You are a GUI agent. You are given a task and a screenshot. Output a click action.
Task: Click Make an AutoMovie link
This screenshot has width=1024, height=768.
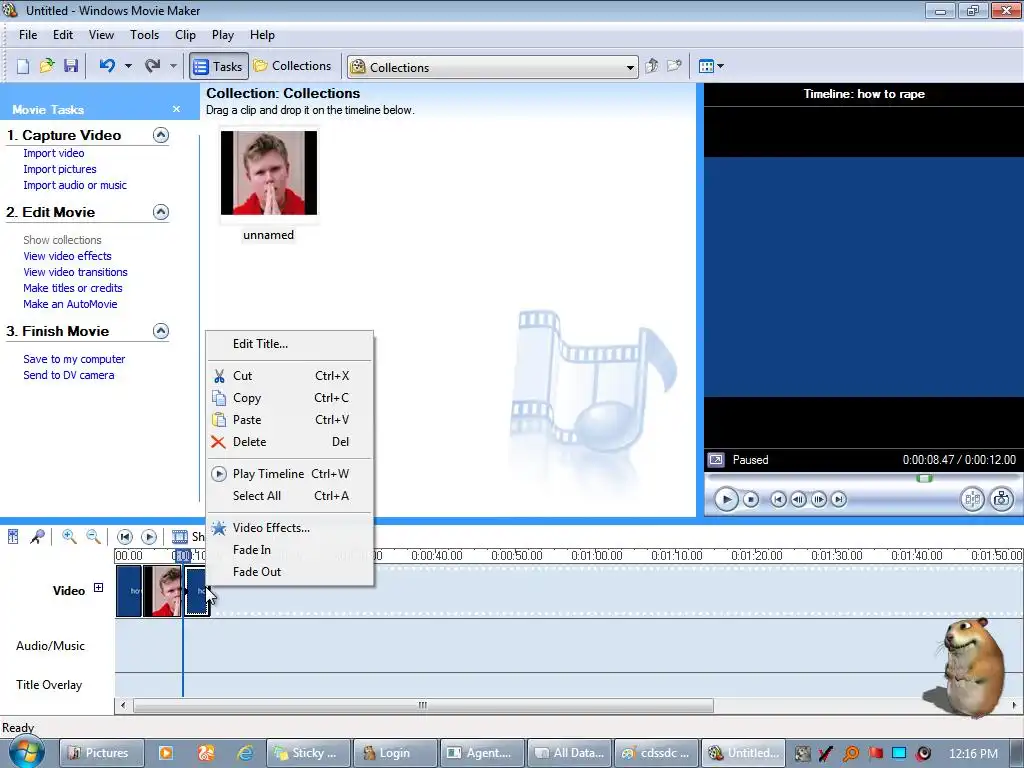point(70,304)
